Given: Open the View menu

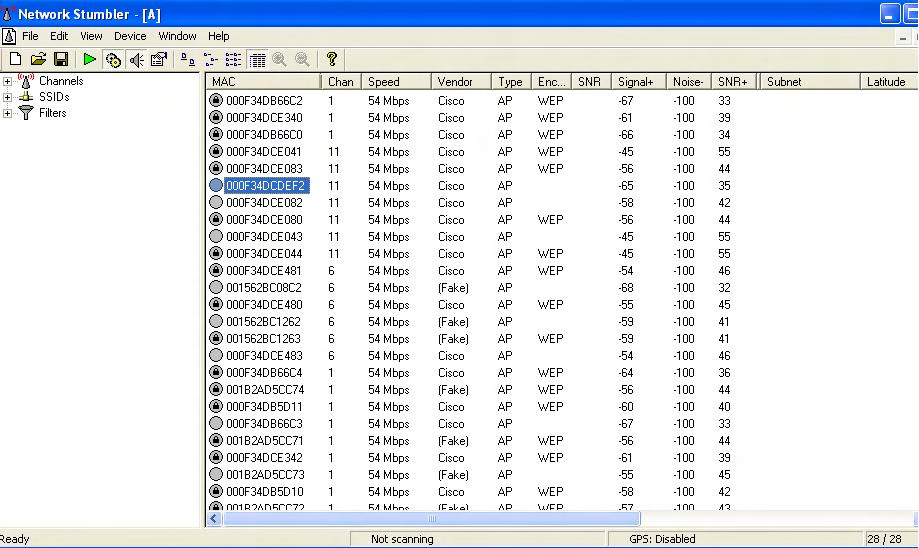Looking at the screenshot, I should (x=91, y=36).
